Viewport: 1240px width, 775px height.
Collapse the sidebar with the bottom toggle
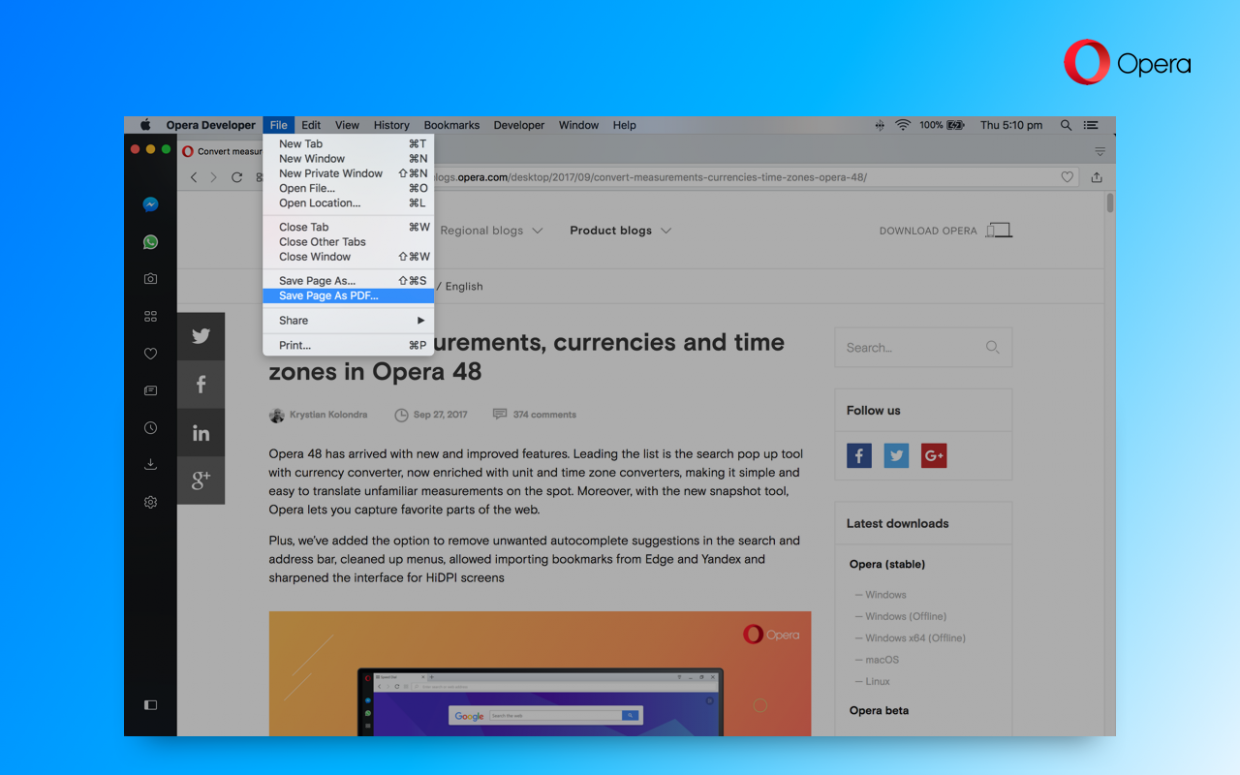tap(150, 705)
